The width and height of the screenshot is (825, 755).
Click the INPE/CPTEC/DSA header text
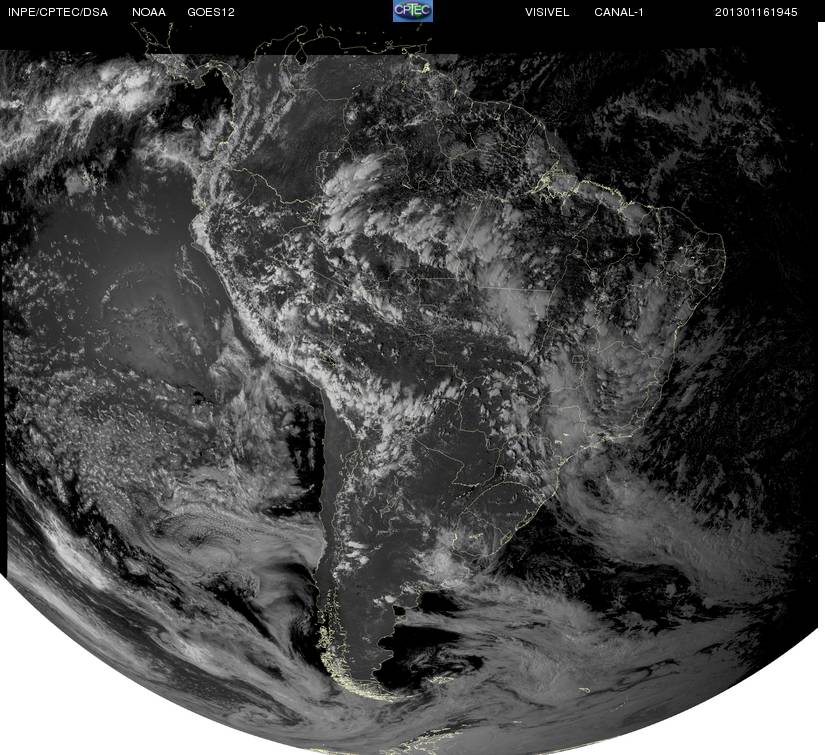pyautogui.click(x=58, y=13)
